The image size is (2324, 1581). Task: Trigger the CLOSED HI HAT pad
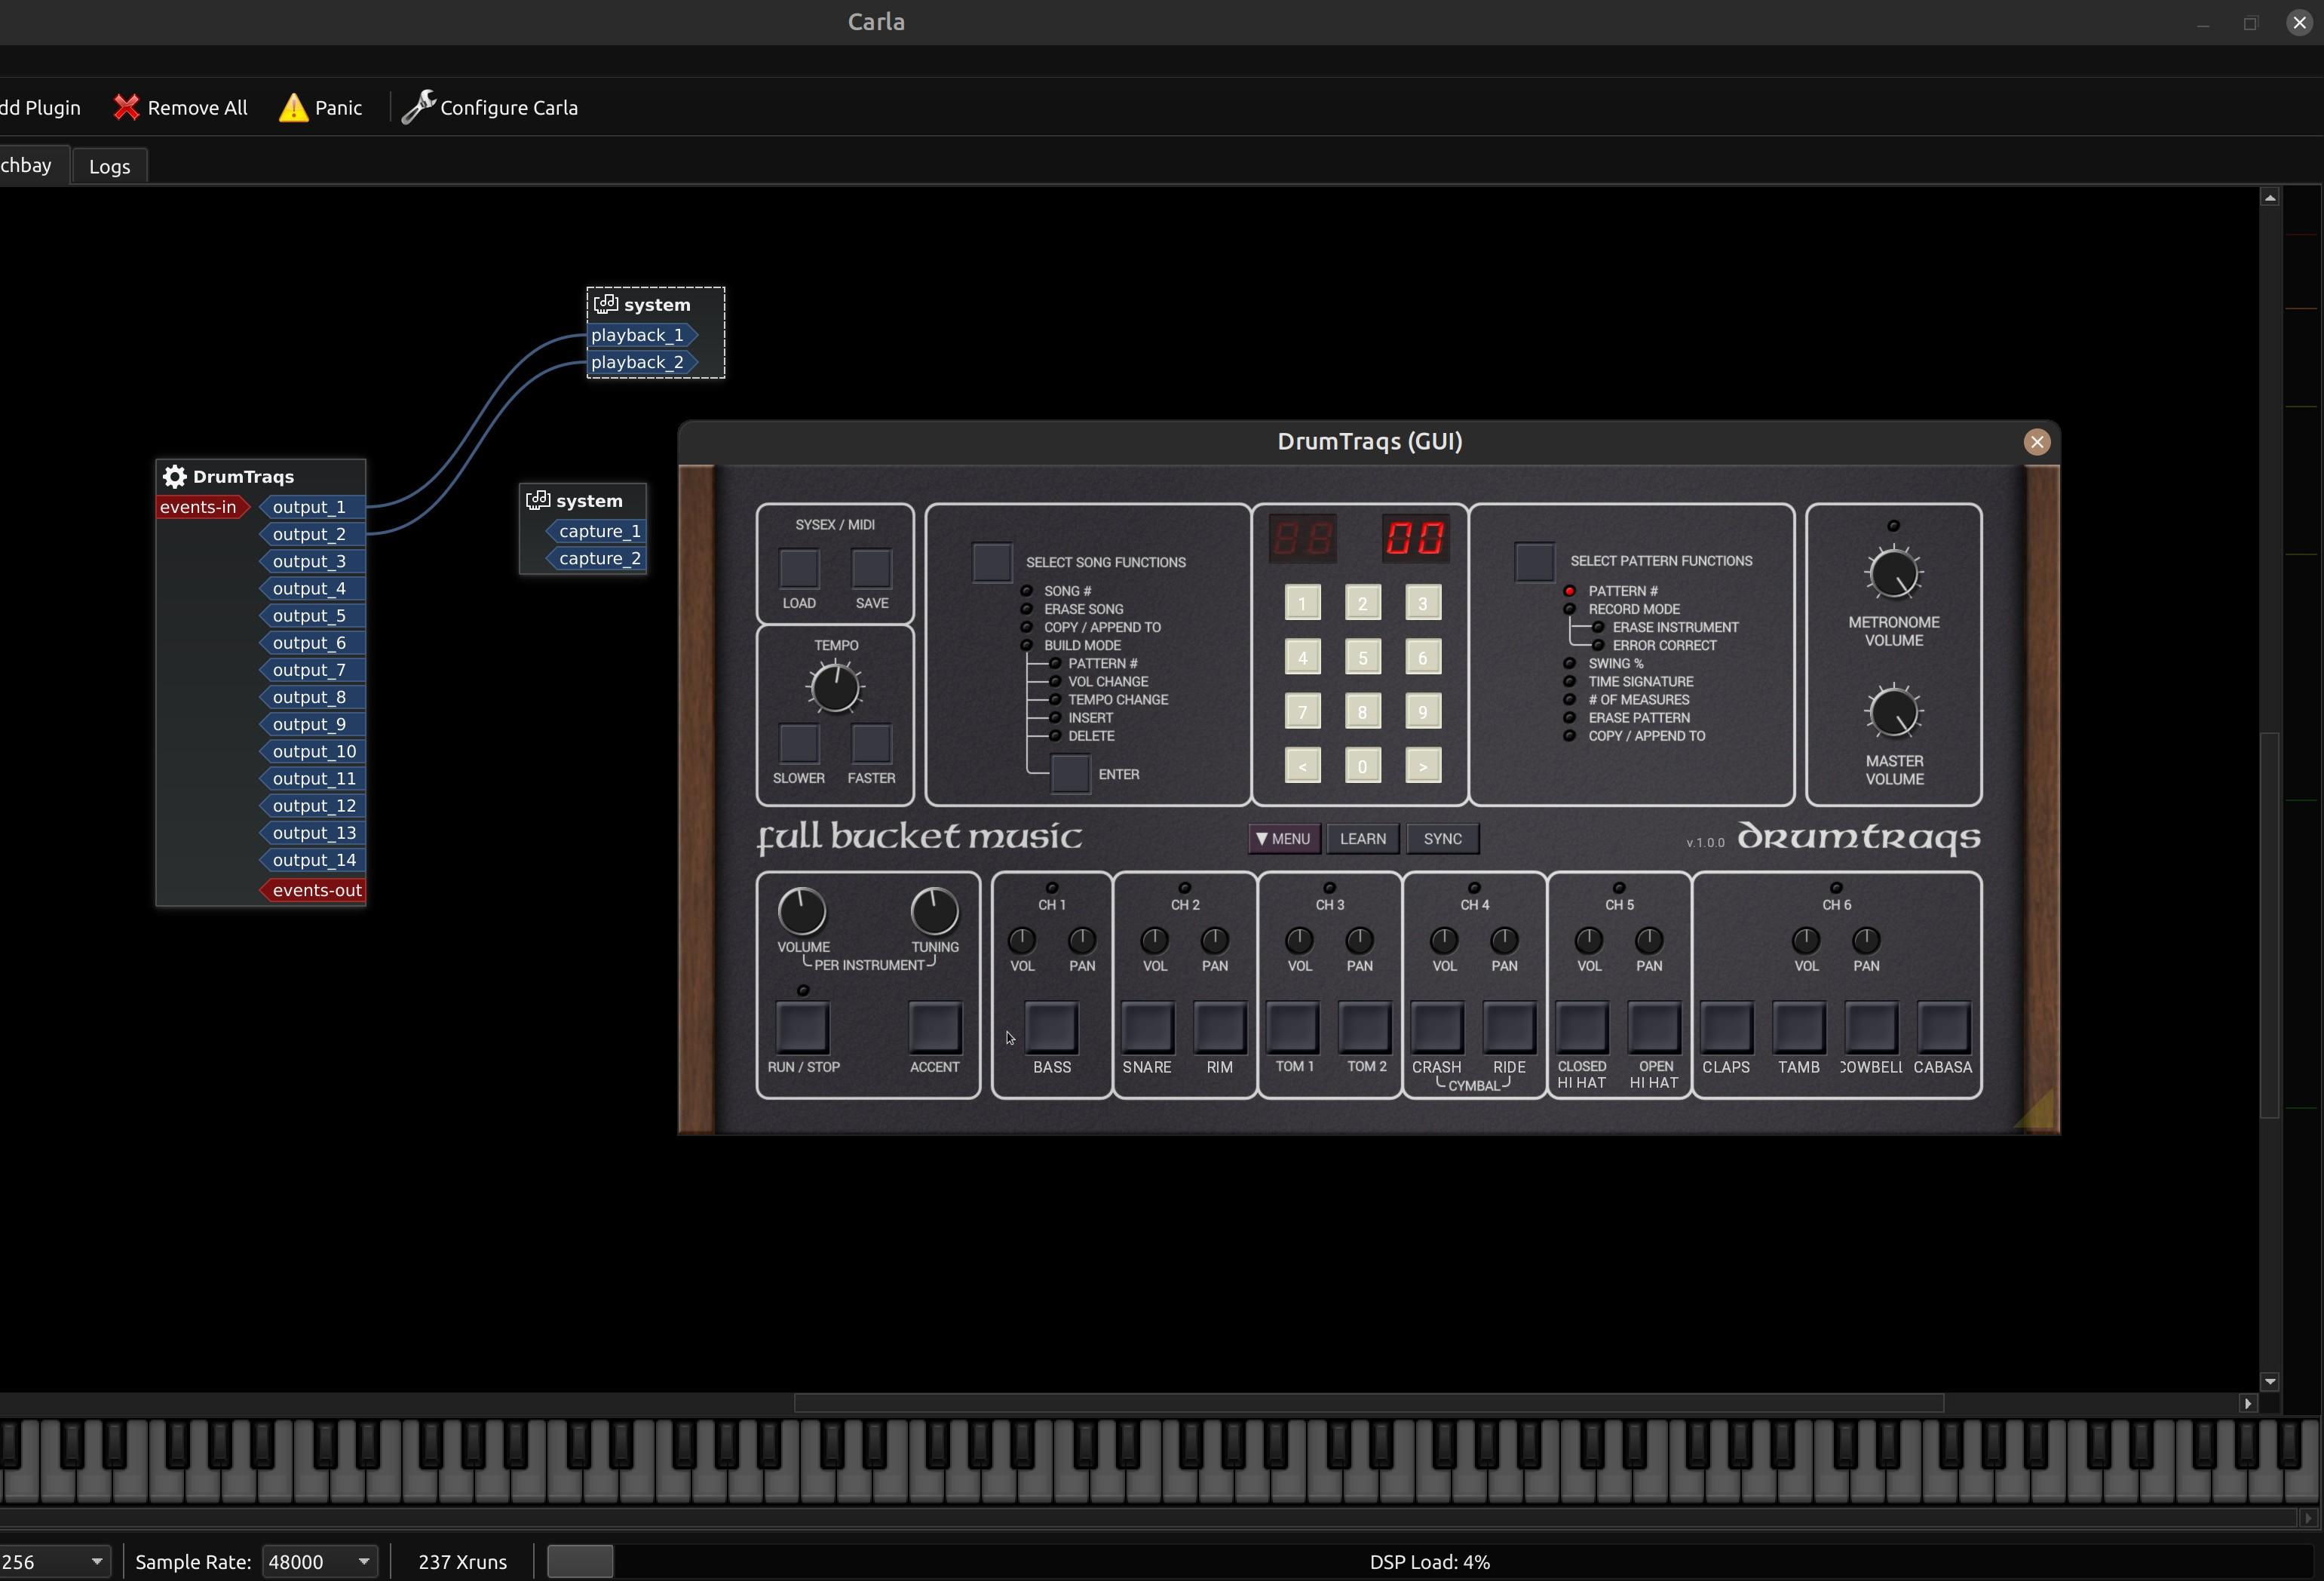tap(1582, 1027)
